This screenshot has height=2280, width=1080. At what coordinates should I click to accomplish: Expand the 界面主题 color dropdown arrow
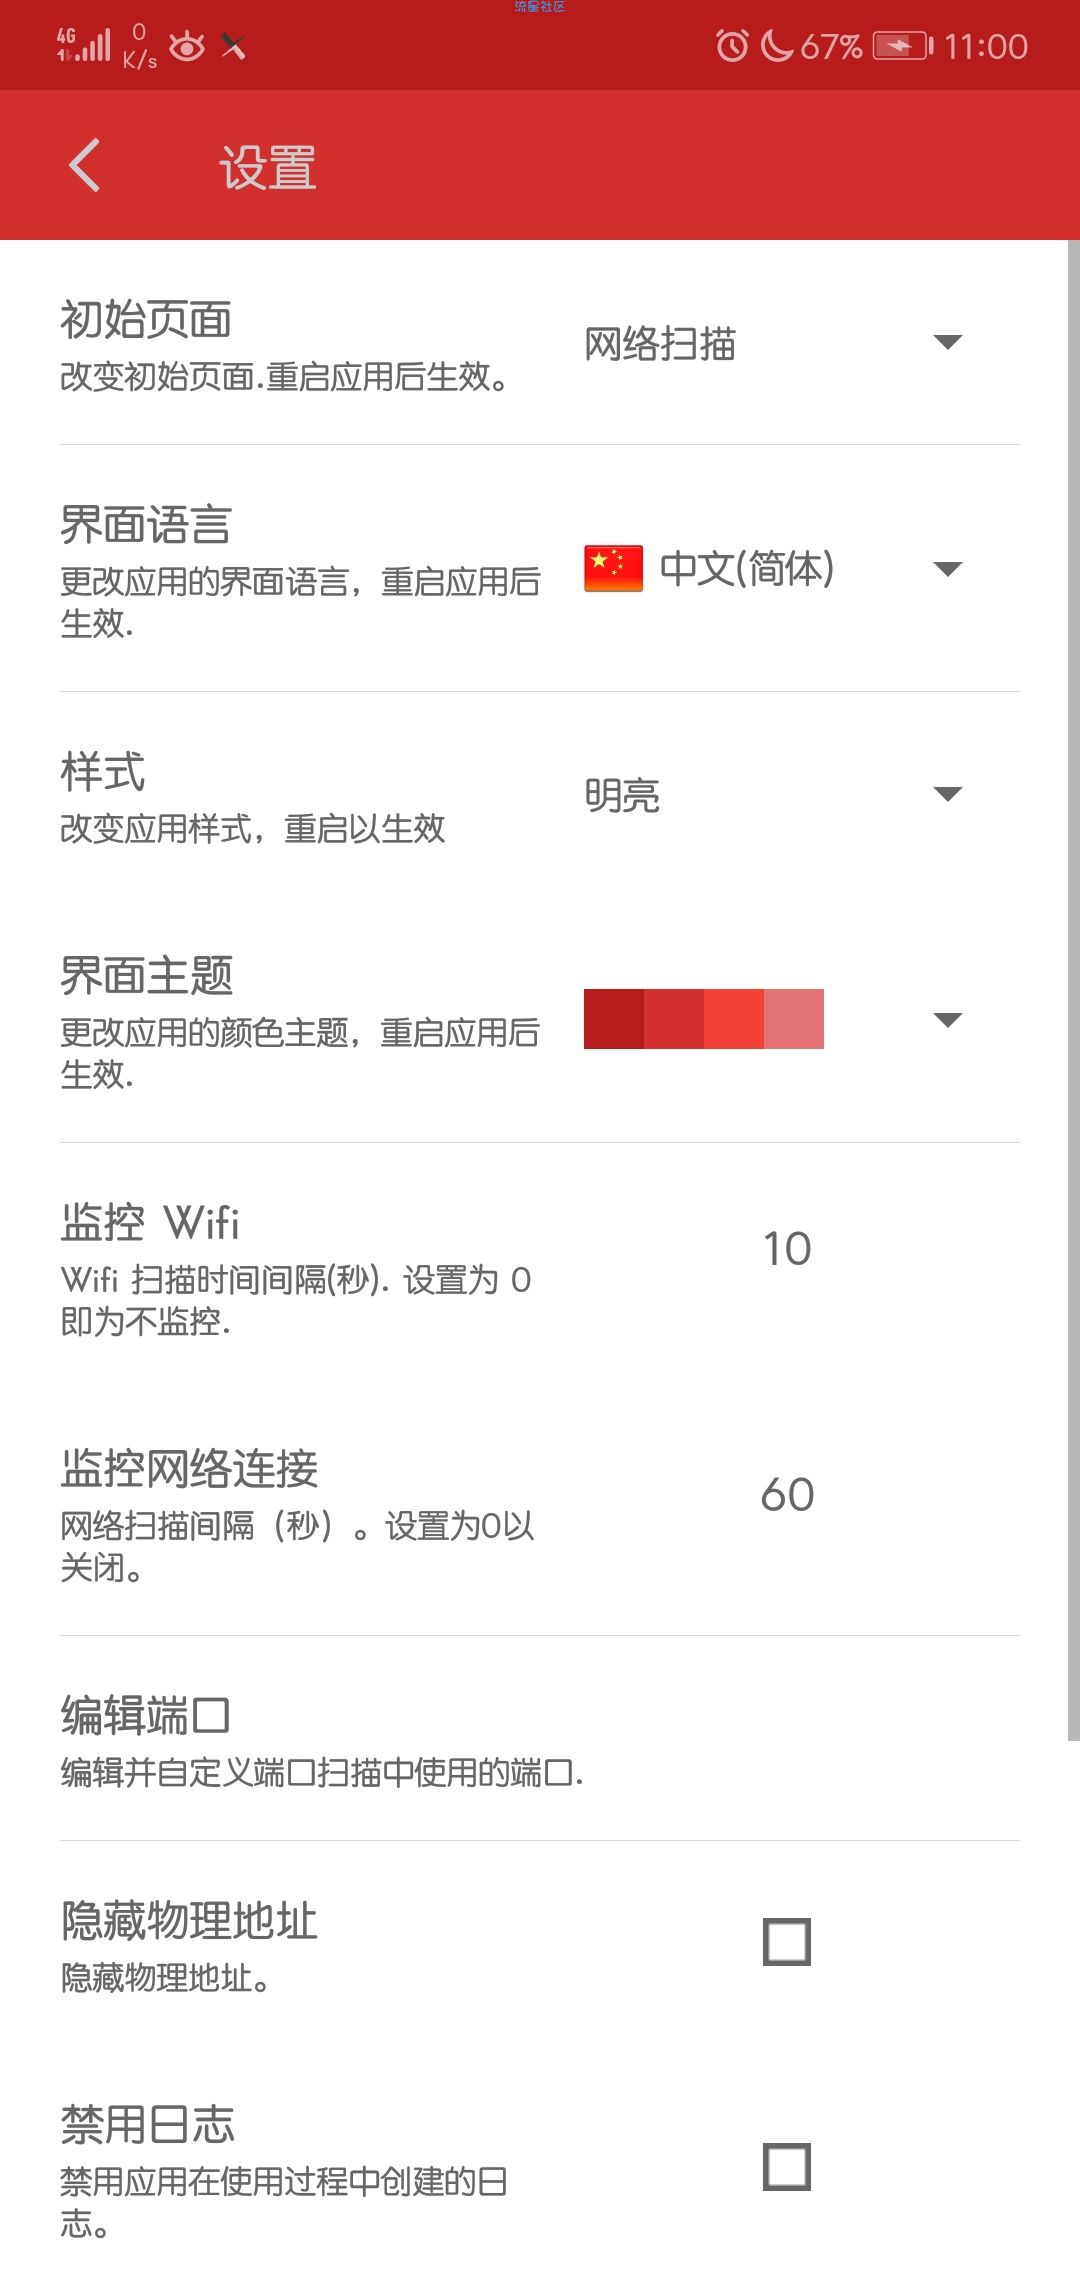[x=947, y=1020]
